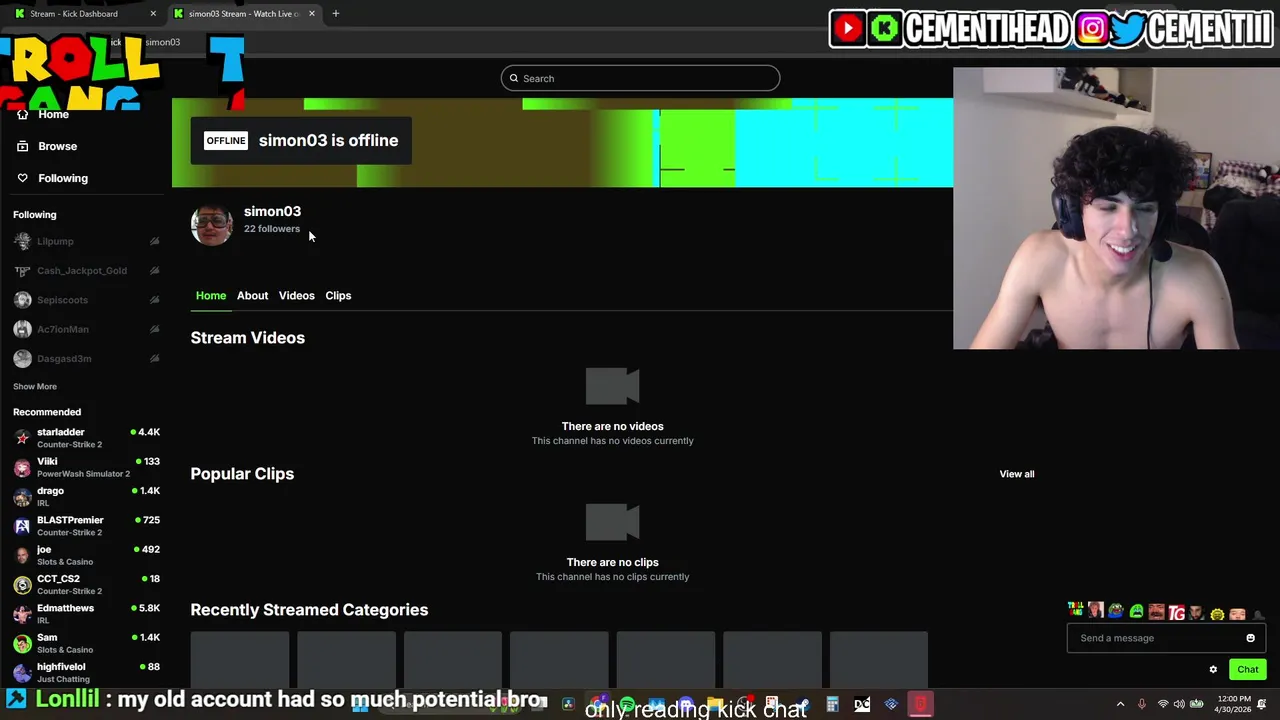Click the Send a message field
The height and width of the screenshot is (720, 1280).
[1166, 638]
